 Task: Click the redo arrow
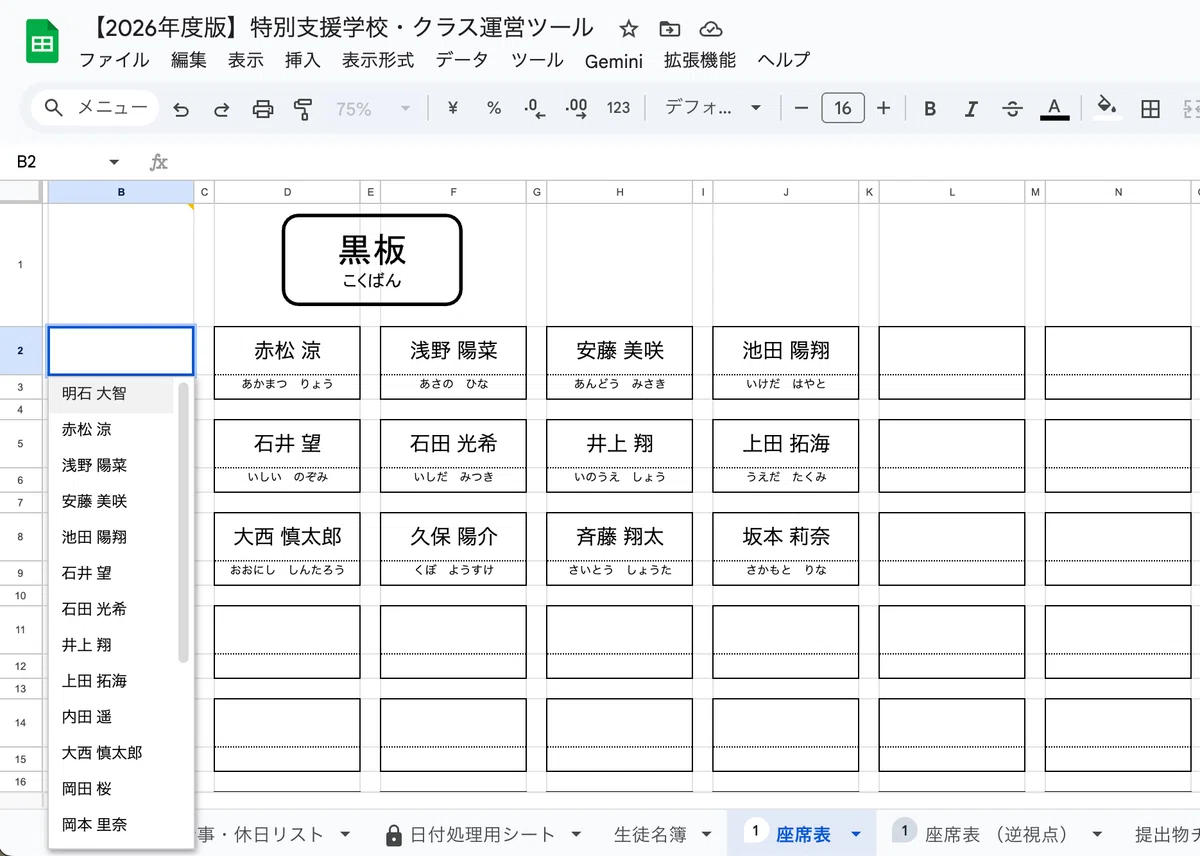click(x=222, y=109)
